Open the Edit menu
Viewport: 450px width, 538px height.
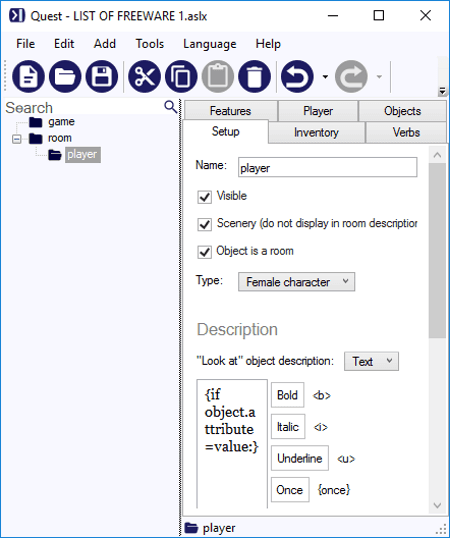[64, 44]
